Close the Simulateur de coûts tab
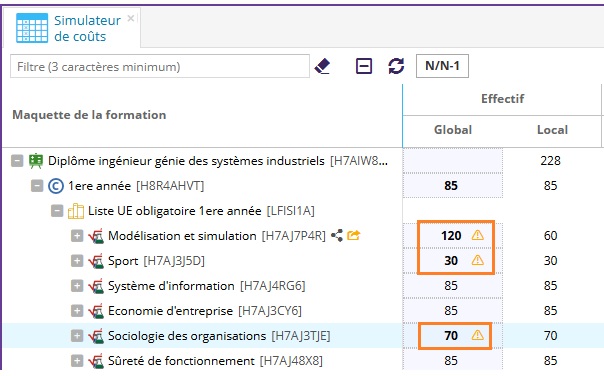 point(131,18)
